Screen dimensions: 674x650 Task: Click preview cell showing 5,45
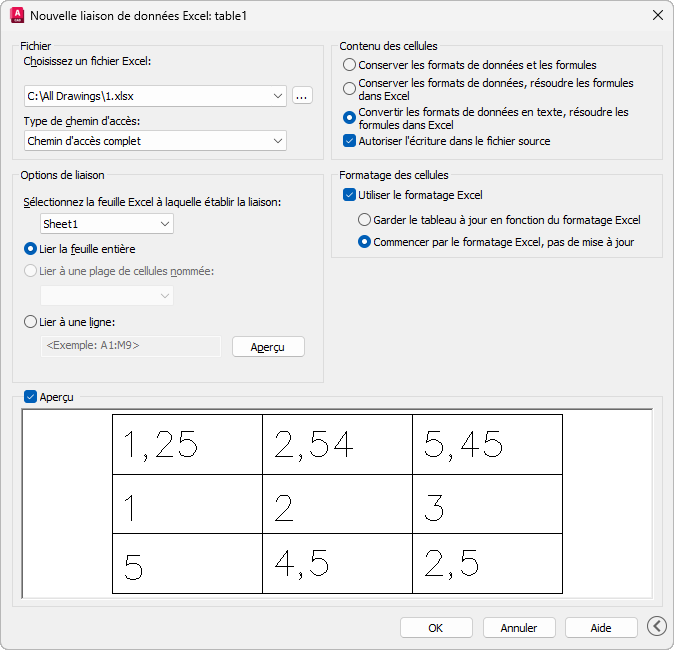487,445
